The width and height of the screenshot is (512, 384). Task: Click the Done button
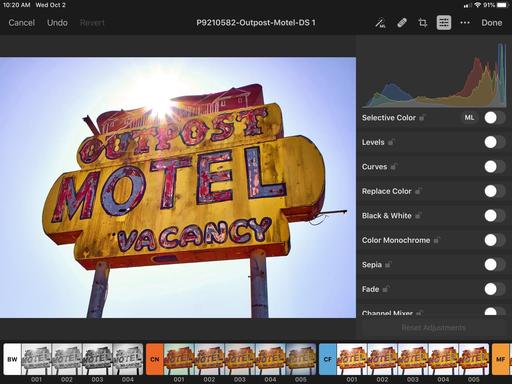click(x=491, y=23)
